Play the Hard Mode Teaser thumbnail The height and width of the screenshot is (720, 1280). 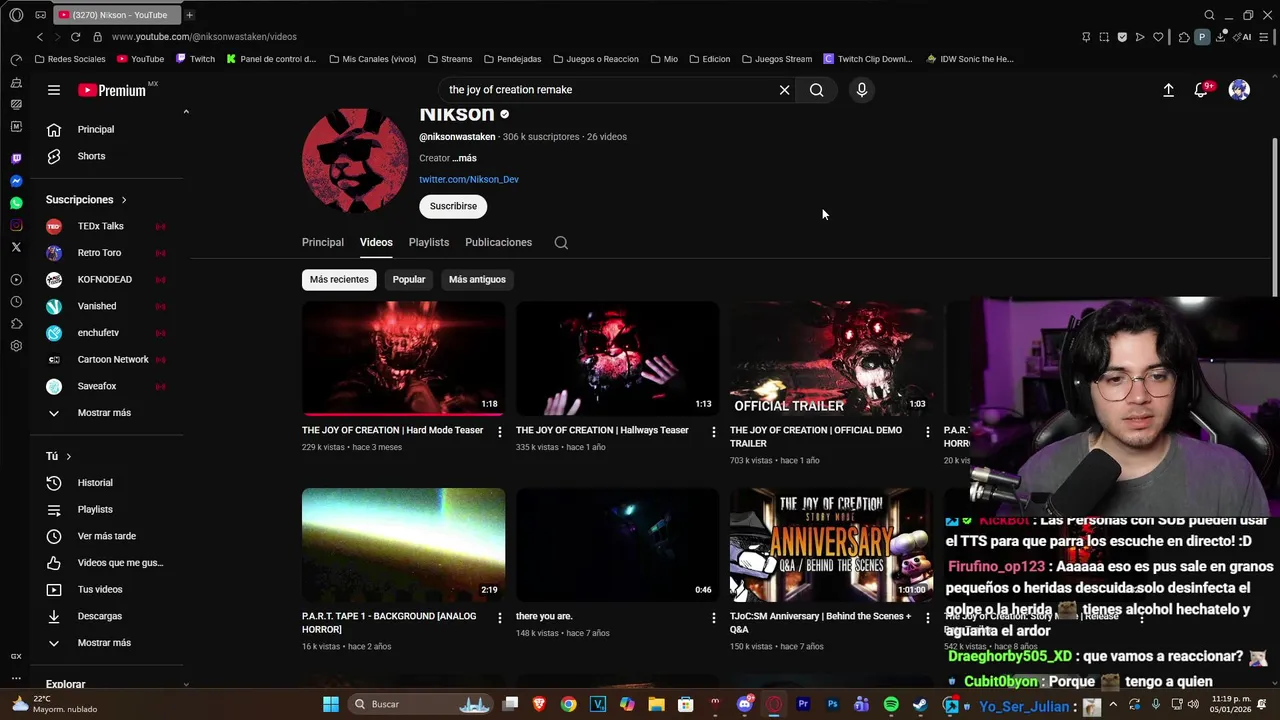coord(403,358)
